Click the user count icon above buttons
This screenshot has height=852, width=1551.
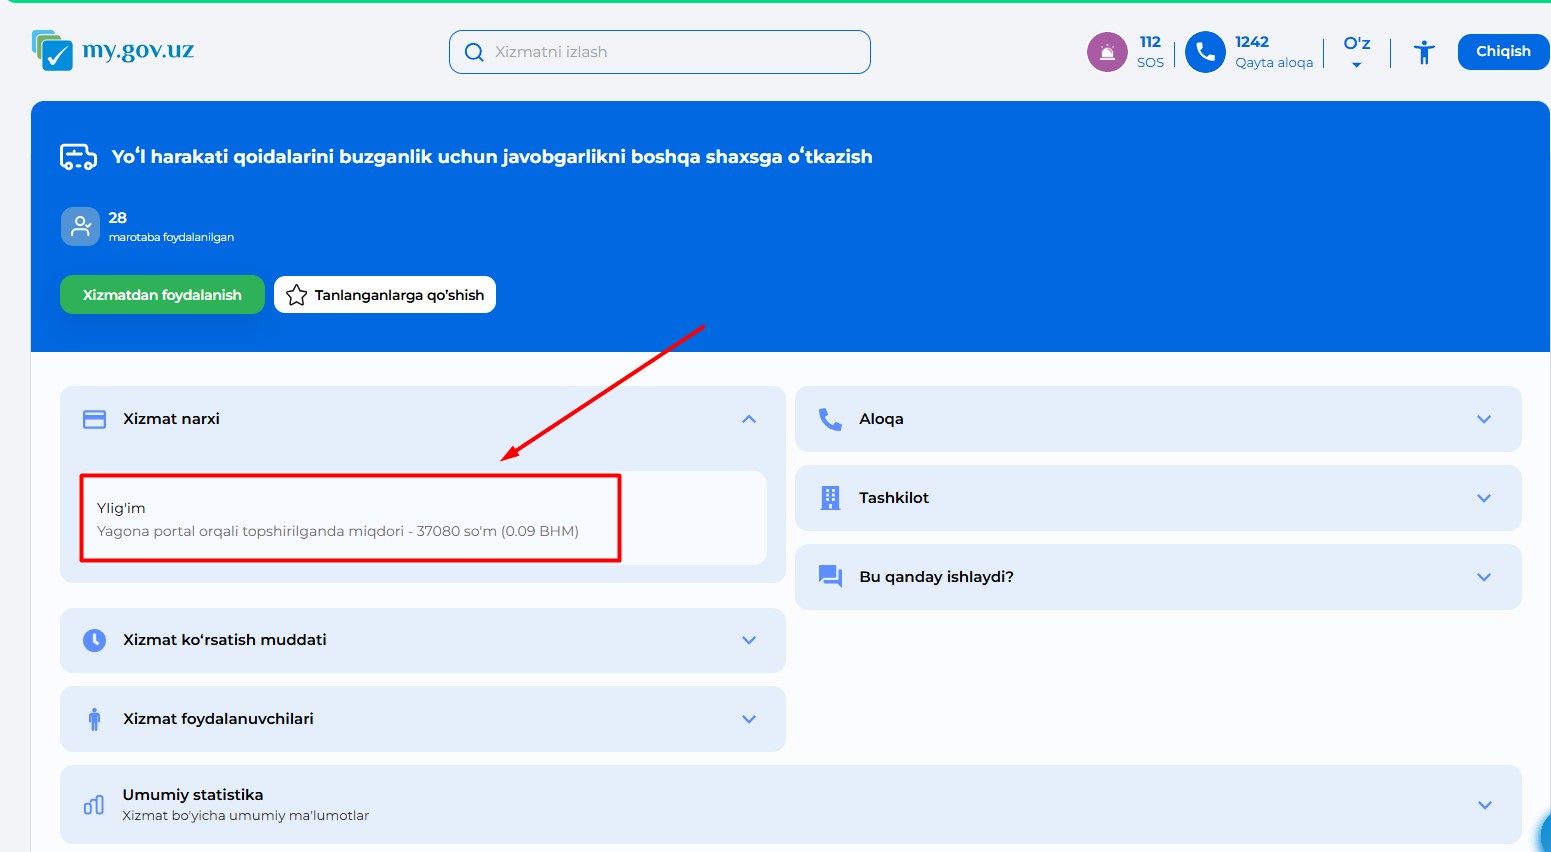(80, 227)
